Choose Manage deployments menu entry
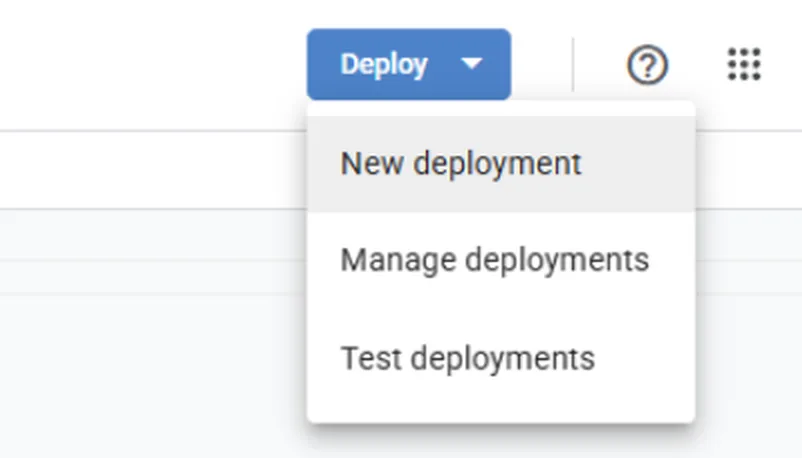Viewport: 802px width, 458px height. point(501,260)
